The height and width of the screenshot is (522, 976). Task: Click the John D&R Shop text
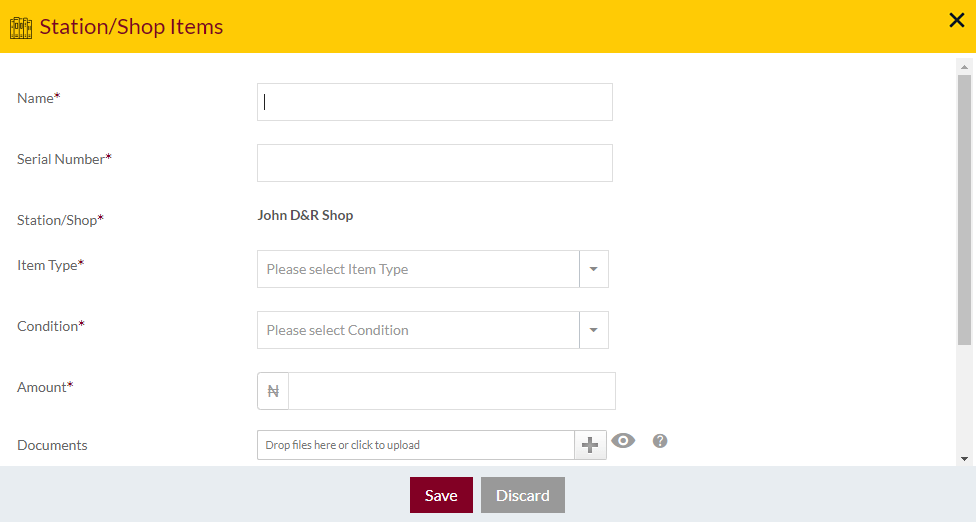pos(305,215)
